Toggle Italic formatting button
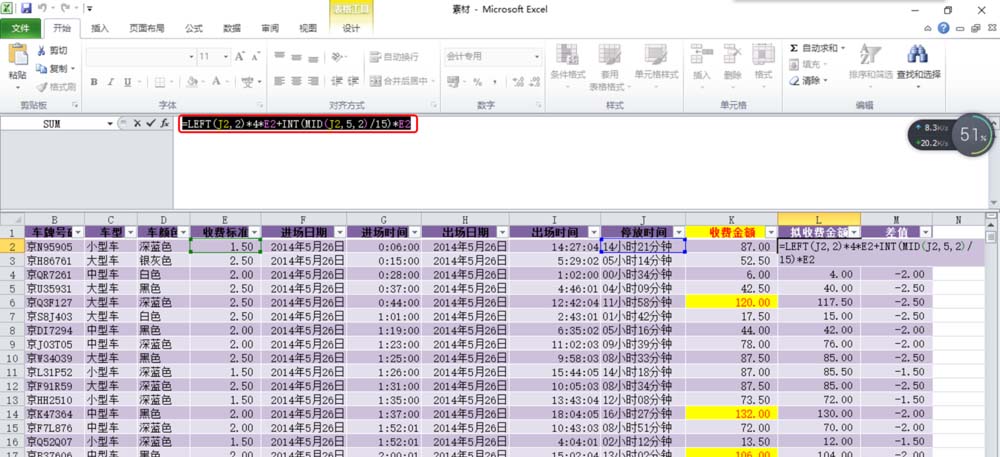1000x457 pixels. click(114, 82)
